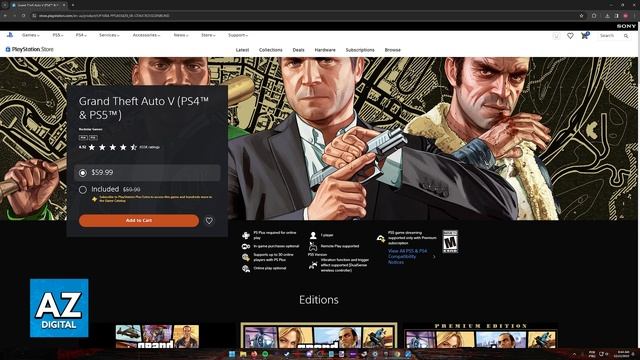
Task: Open the PS4 dropdown menu
Action: pos(81,36)
